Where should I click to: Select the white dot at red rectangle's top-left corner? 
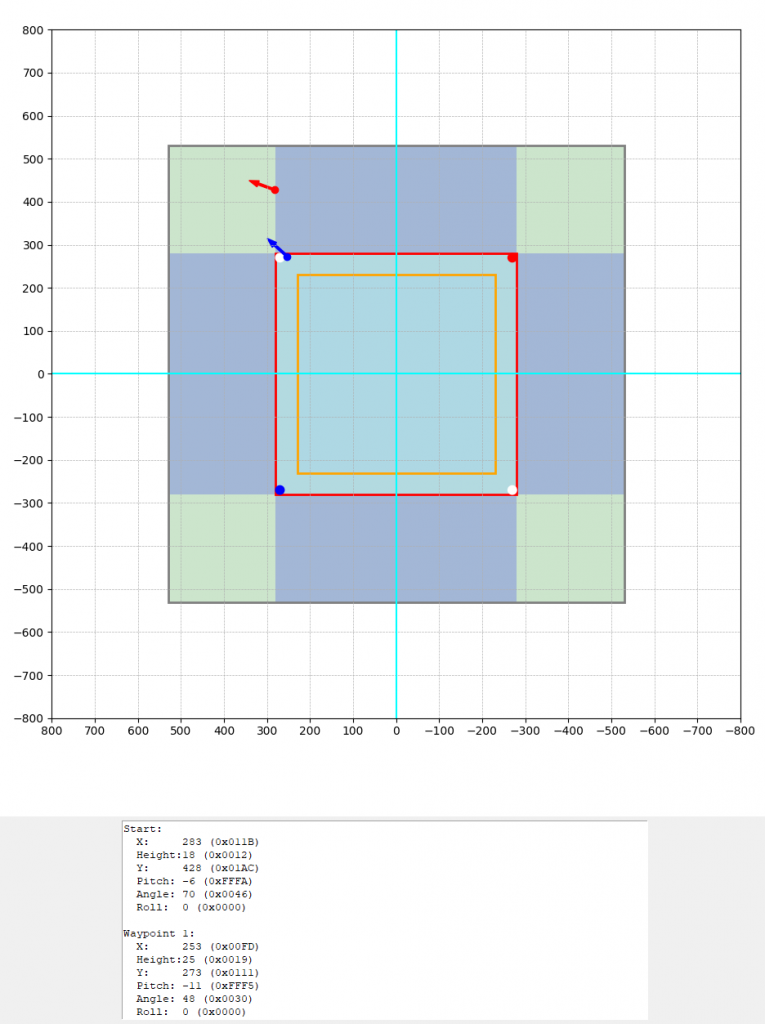(x=279, y=258)
